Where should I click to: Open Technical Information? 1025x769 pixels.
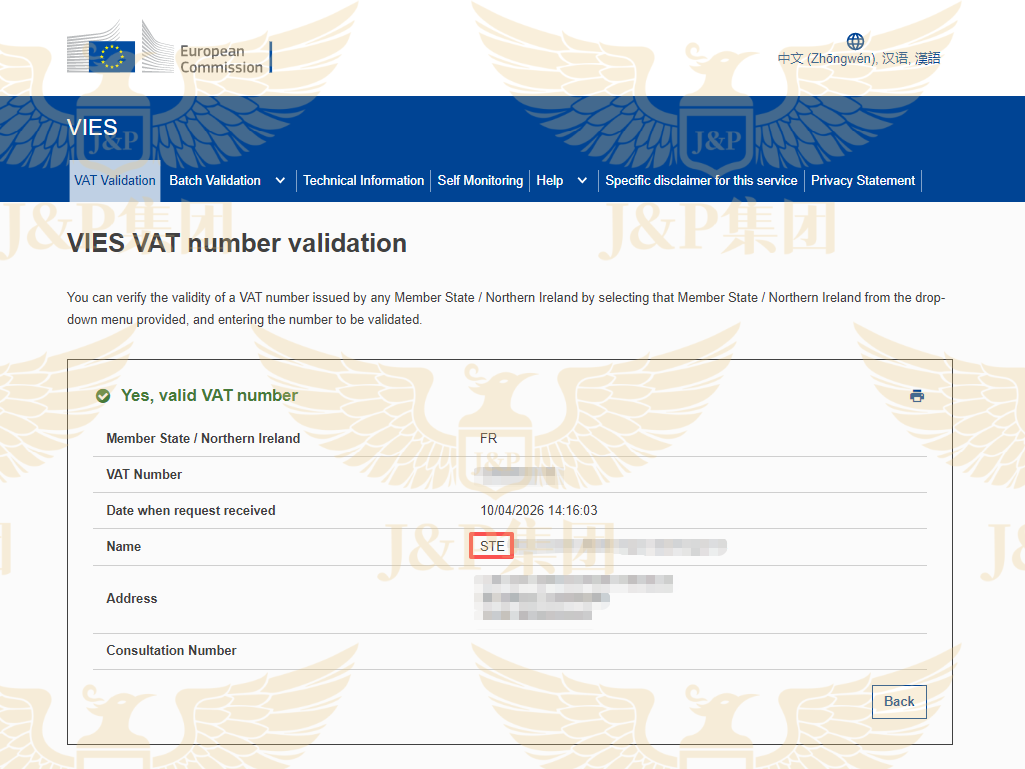[363, 180]
